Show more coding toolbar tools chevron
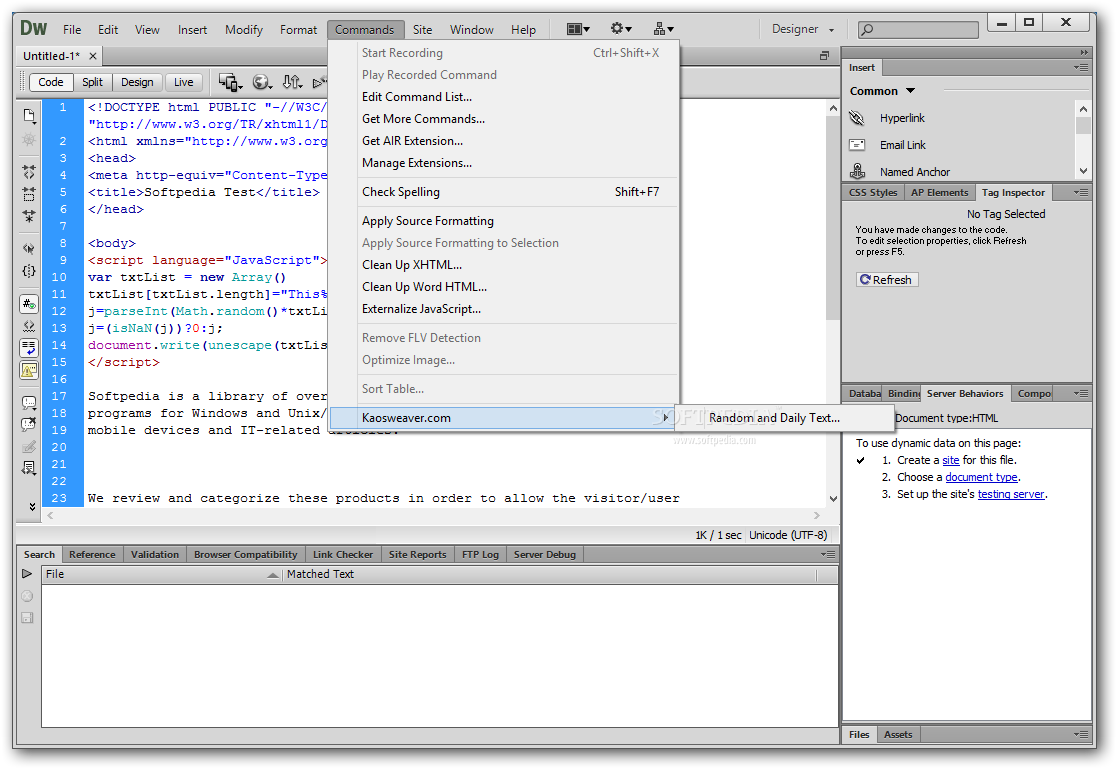 click(32, 506)
